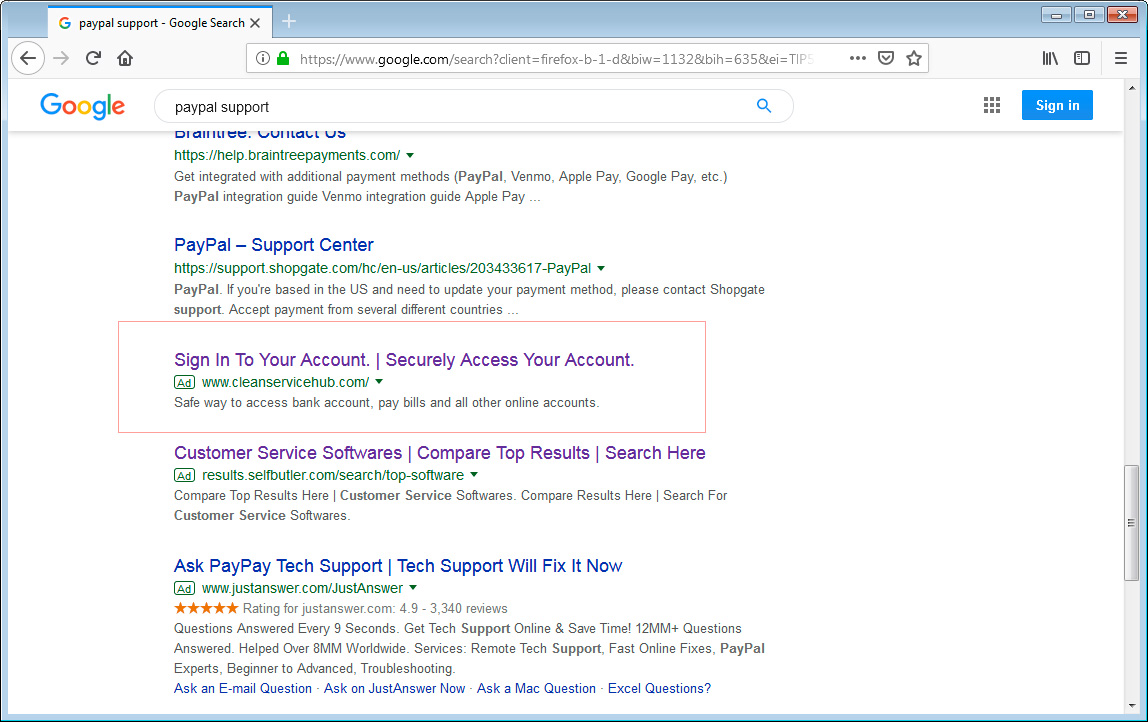Reload the current page
1148x722 pixels.
point(93,59)
